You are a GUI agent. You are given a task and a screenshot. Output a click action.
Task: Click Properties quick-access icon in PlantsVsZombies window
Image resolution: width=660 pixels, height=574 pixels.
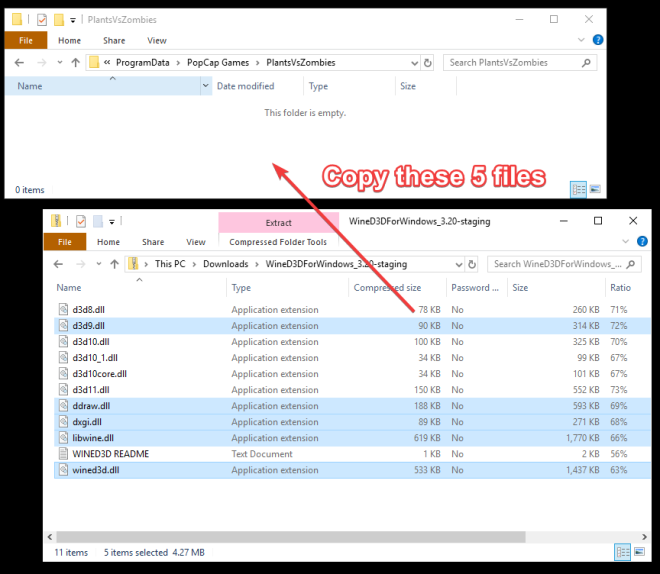click(x=42, y=20)
